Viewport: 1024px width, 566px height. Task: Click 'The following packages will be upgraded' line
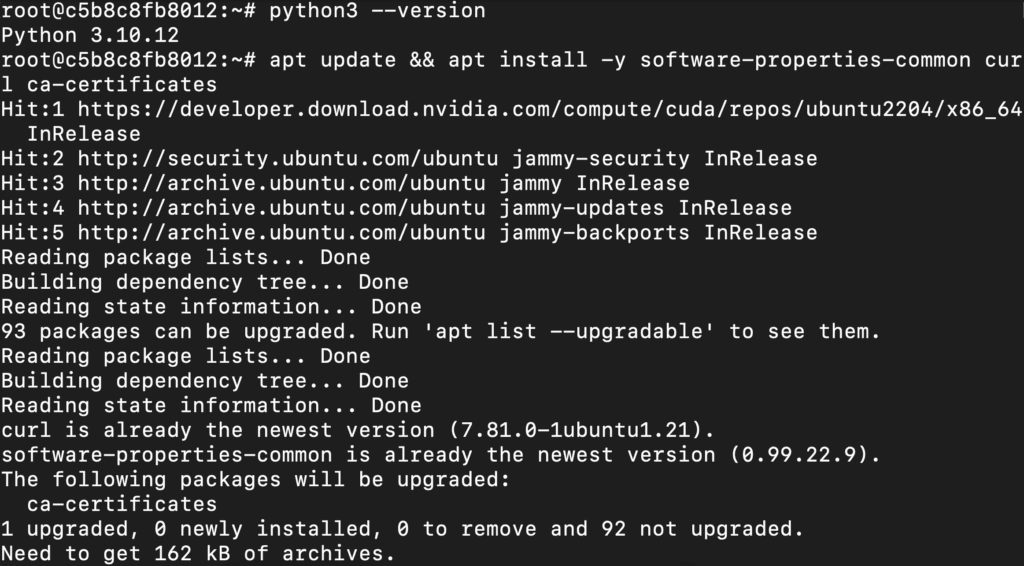point(255,480)
